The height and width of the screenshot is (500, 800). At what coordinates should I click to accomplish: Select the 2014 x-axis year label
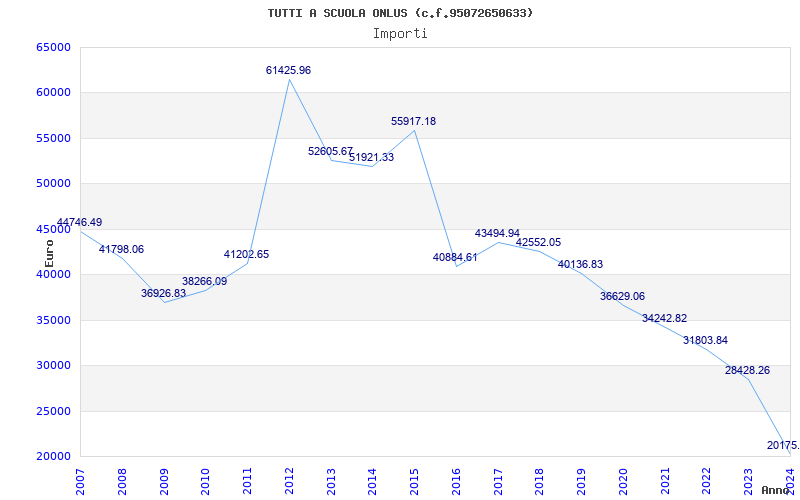pos(373,482)
